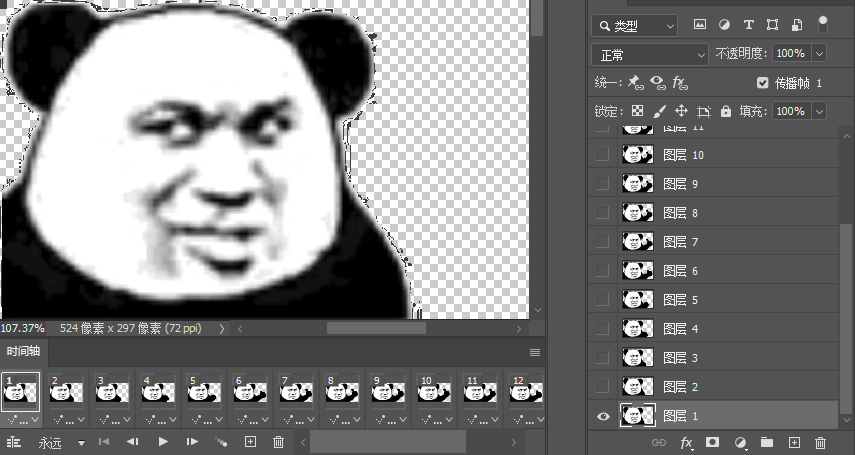
Task: Show 图层 5 visibility box
Action: (x=602, y=300)
